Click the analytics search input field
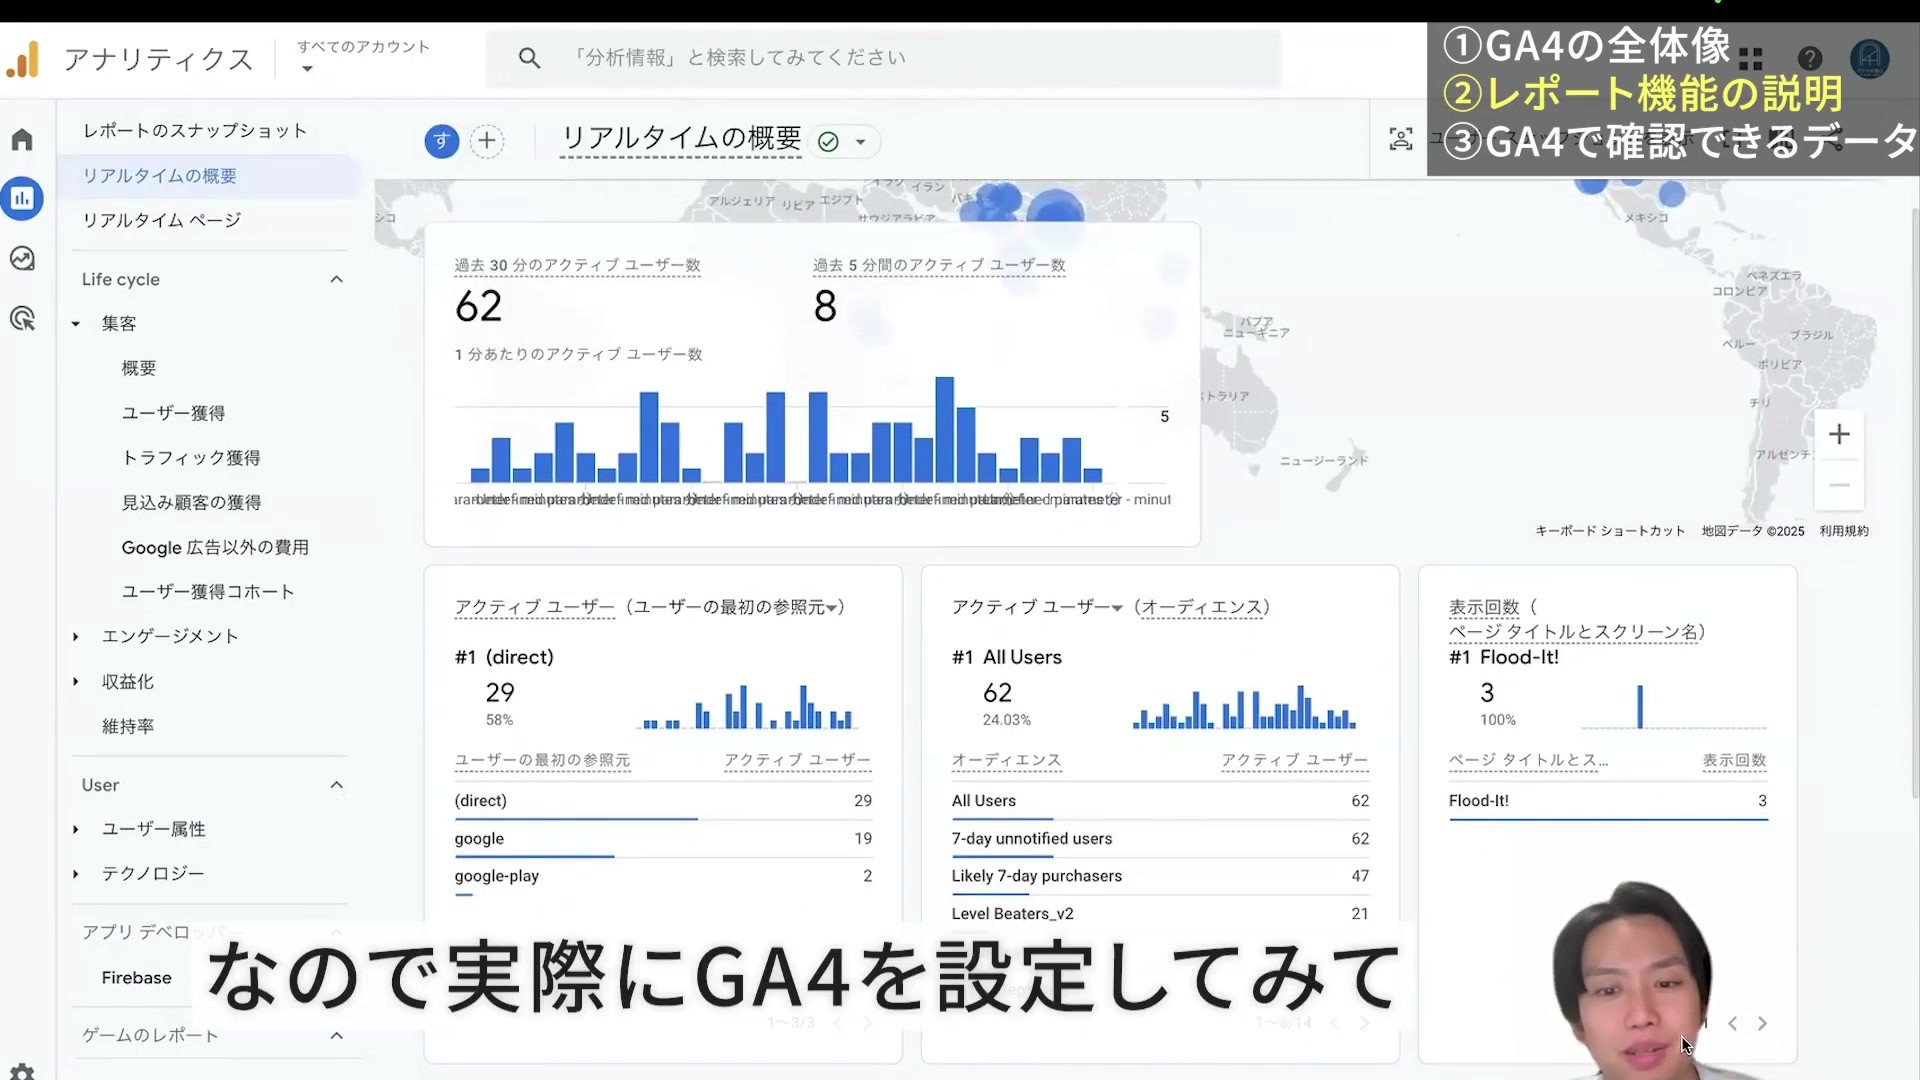Screen dimensions: 1920x1080 point(883,58)
